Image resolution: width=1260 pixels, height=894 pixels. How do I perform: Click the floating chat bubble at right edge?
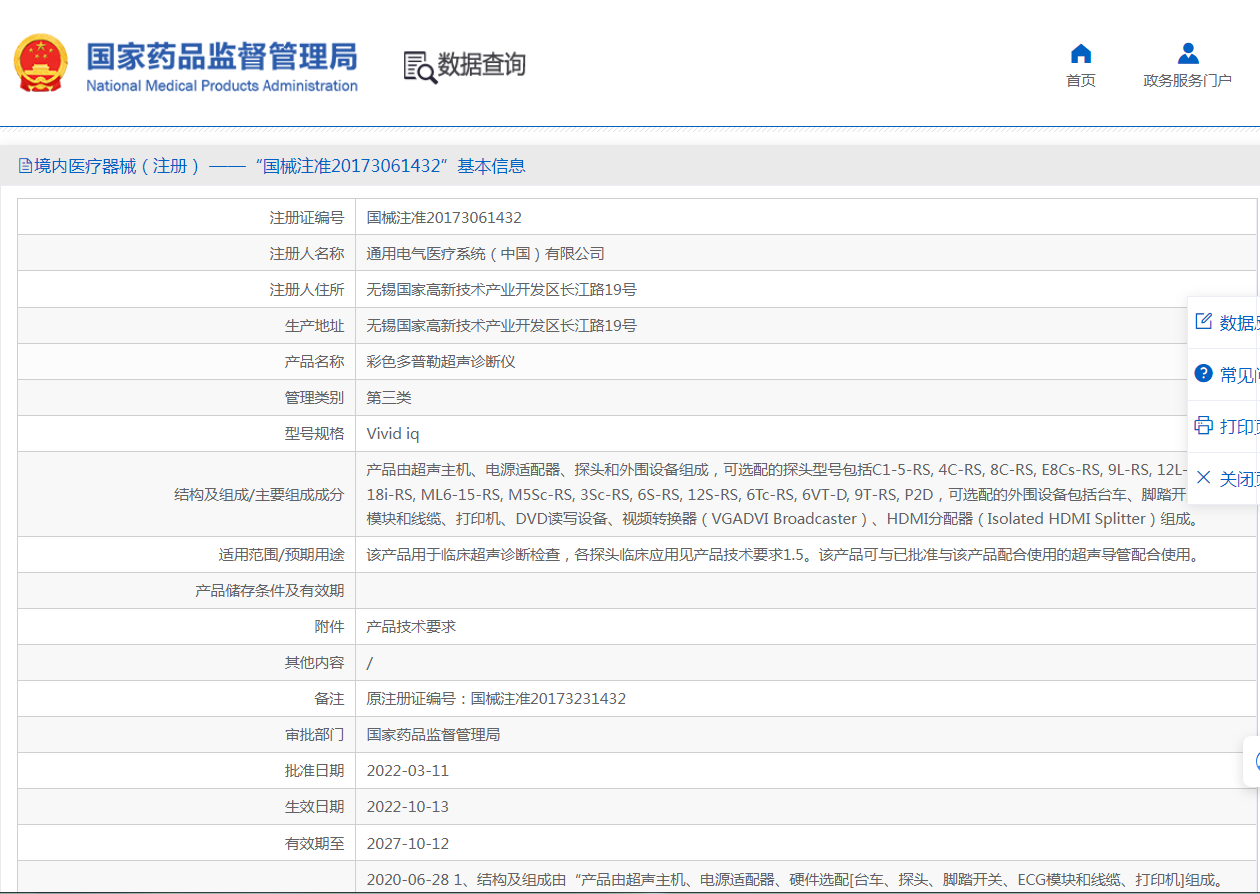coord(1253,762)
